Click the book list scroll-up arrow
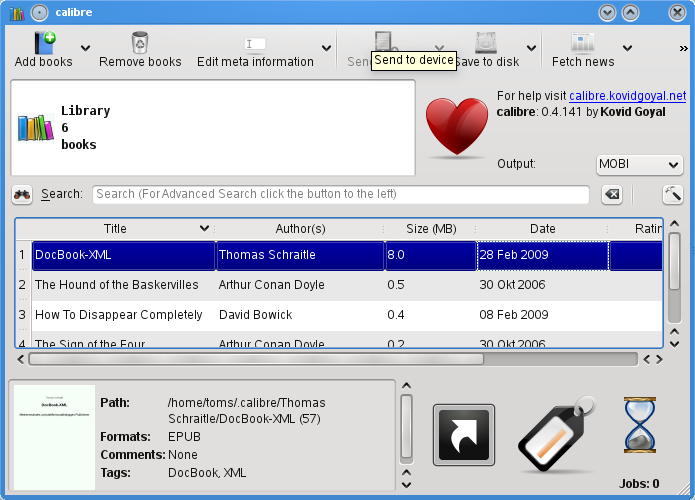 (x=674, y=224)
